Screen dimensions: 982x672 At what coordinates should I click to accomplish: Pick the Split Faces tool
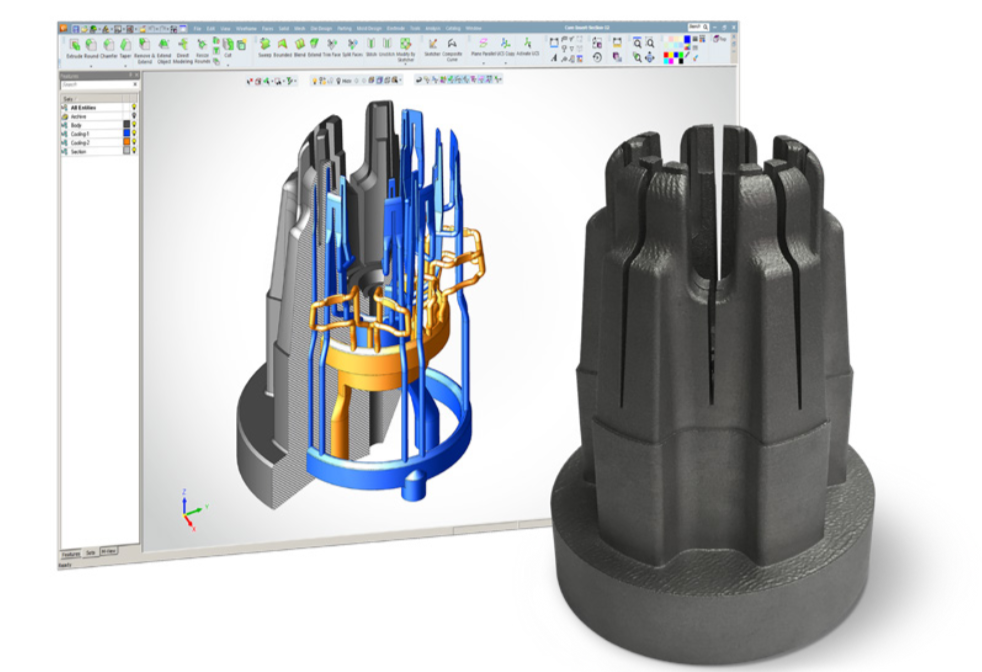point(352,44)
